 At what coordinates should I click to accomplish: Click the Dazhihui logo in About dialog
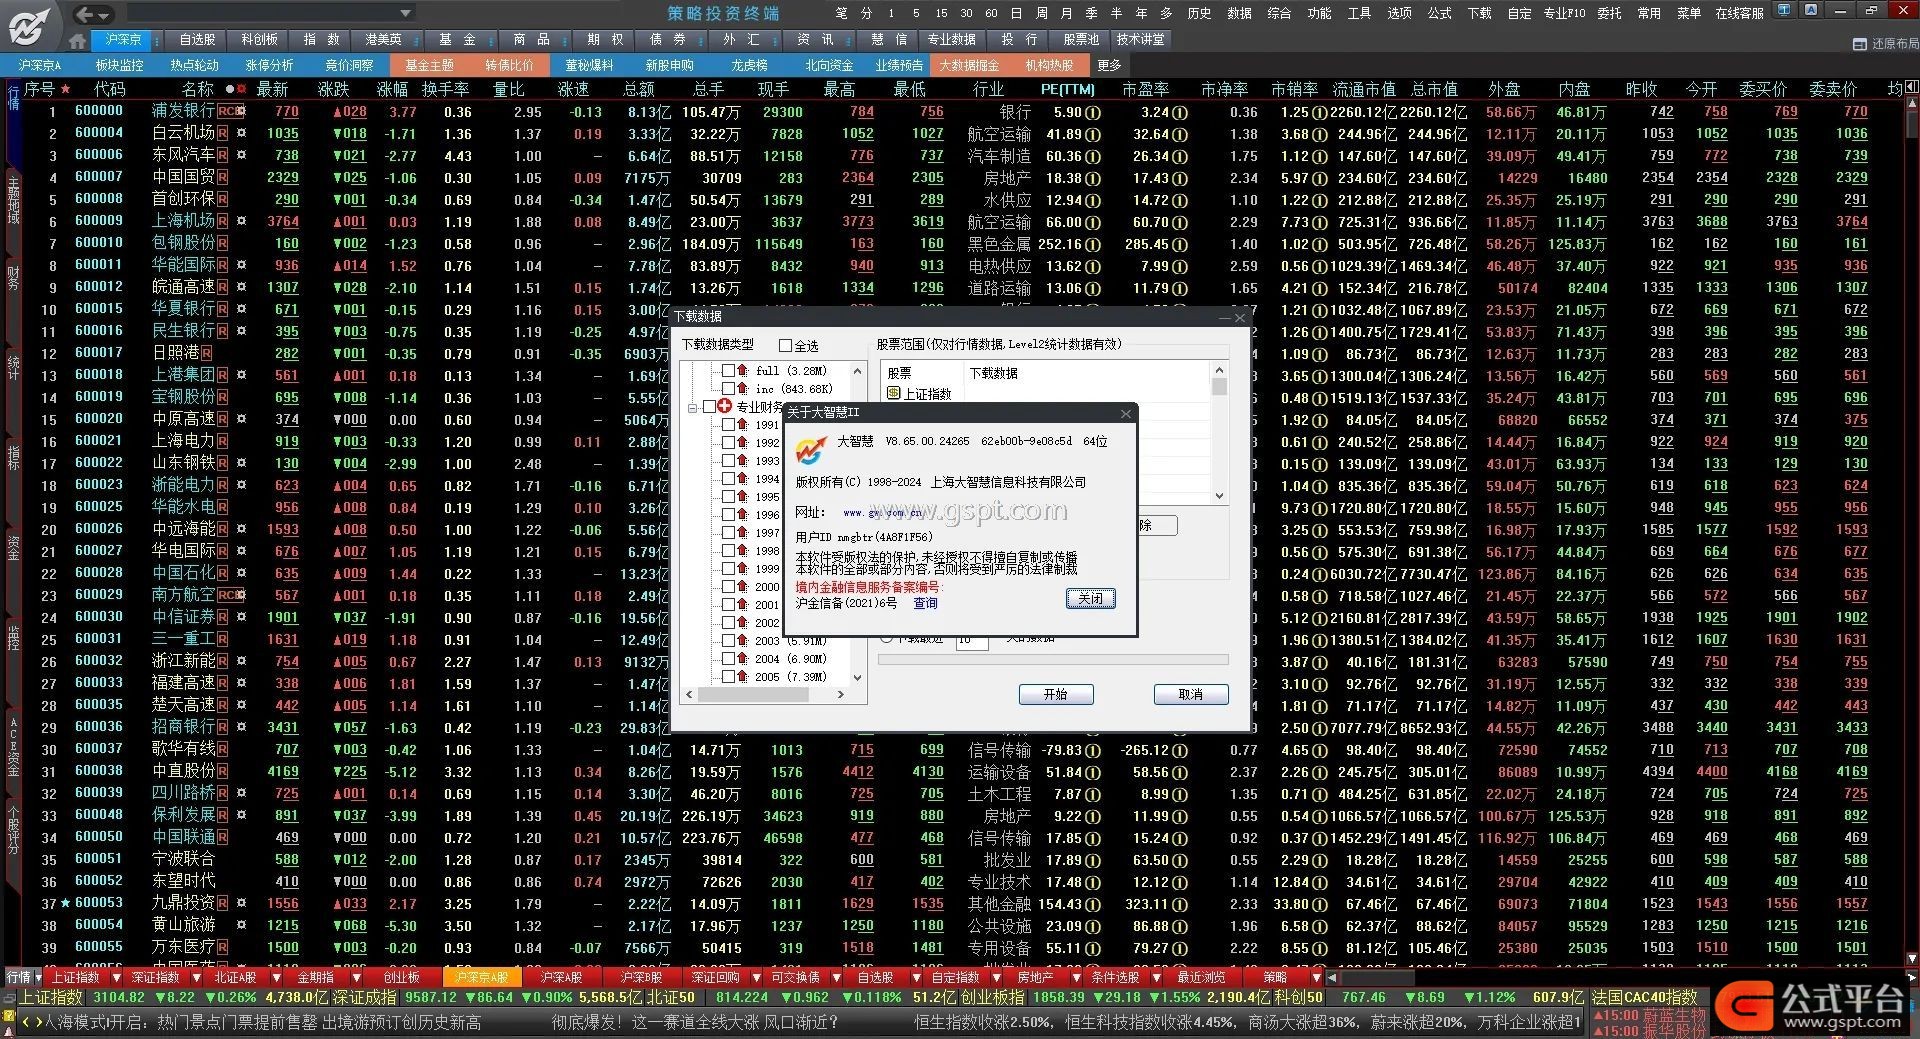click(x=811, y=450)
